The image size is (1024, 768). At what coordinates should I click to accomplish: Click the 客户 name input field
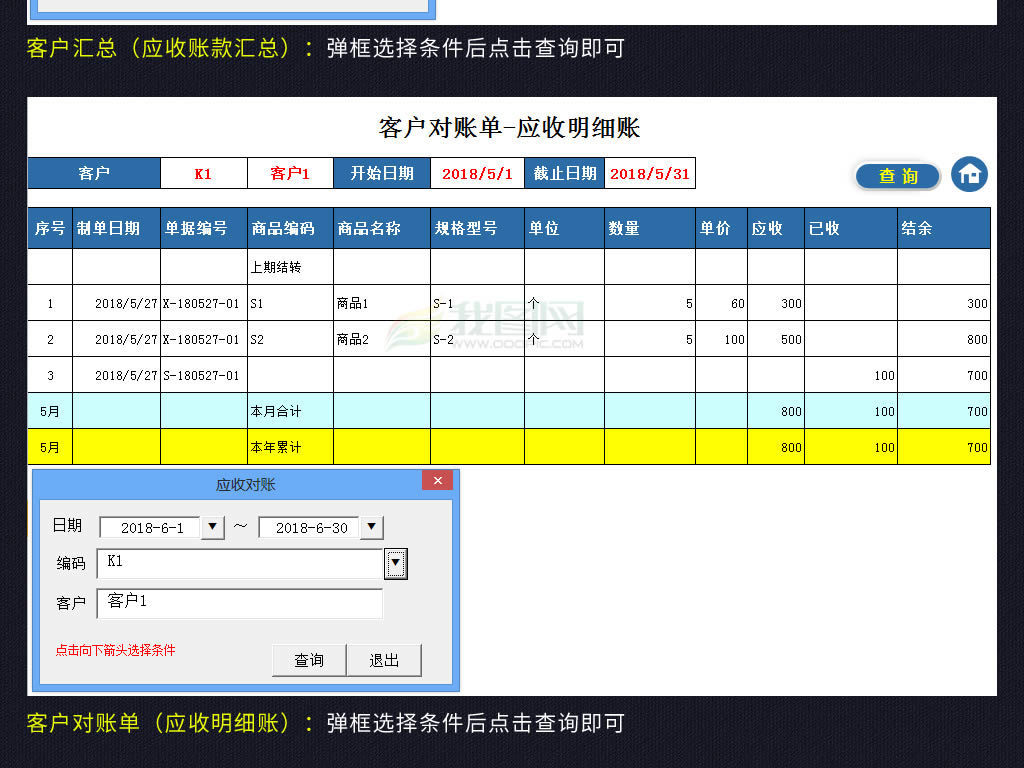[x=240, y=602]
